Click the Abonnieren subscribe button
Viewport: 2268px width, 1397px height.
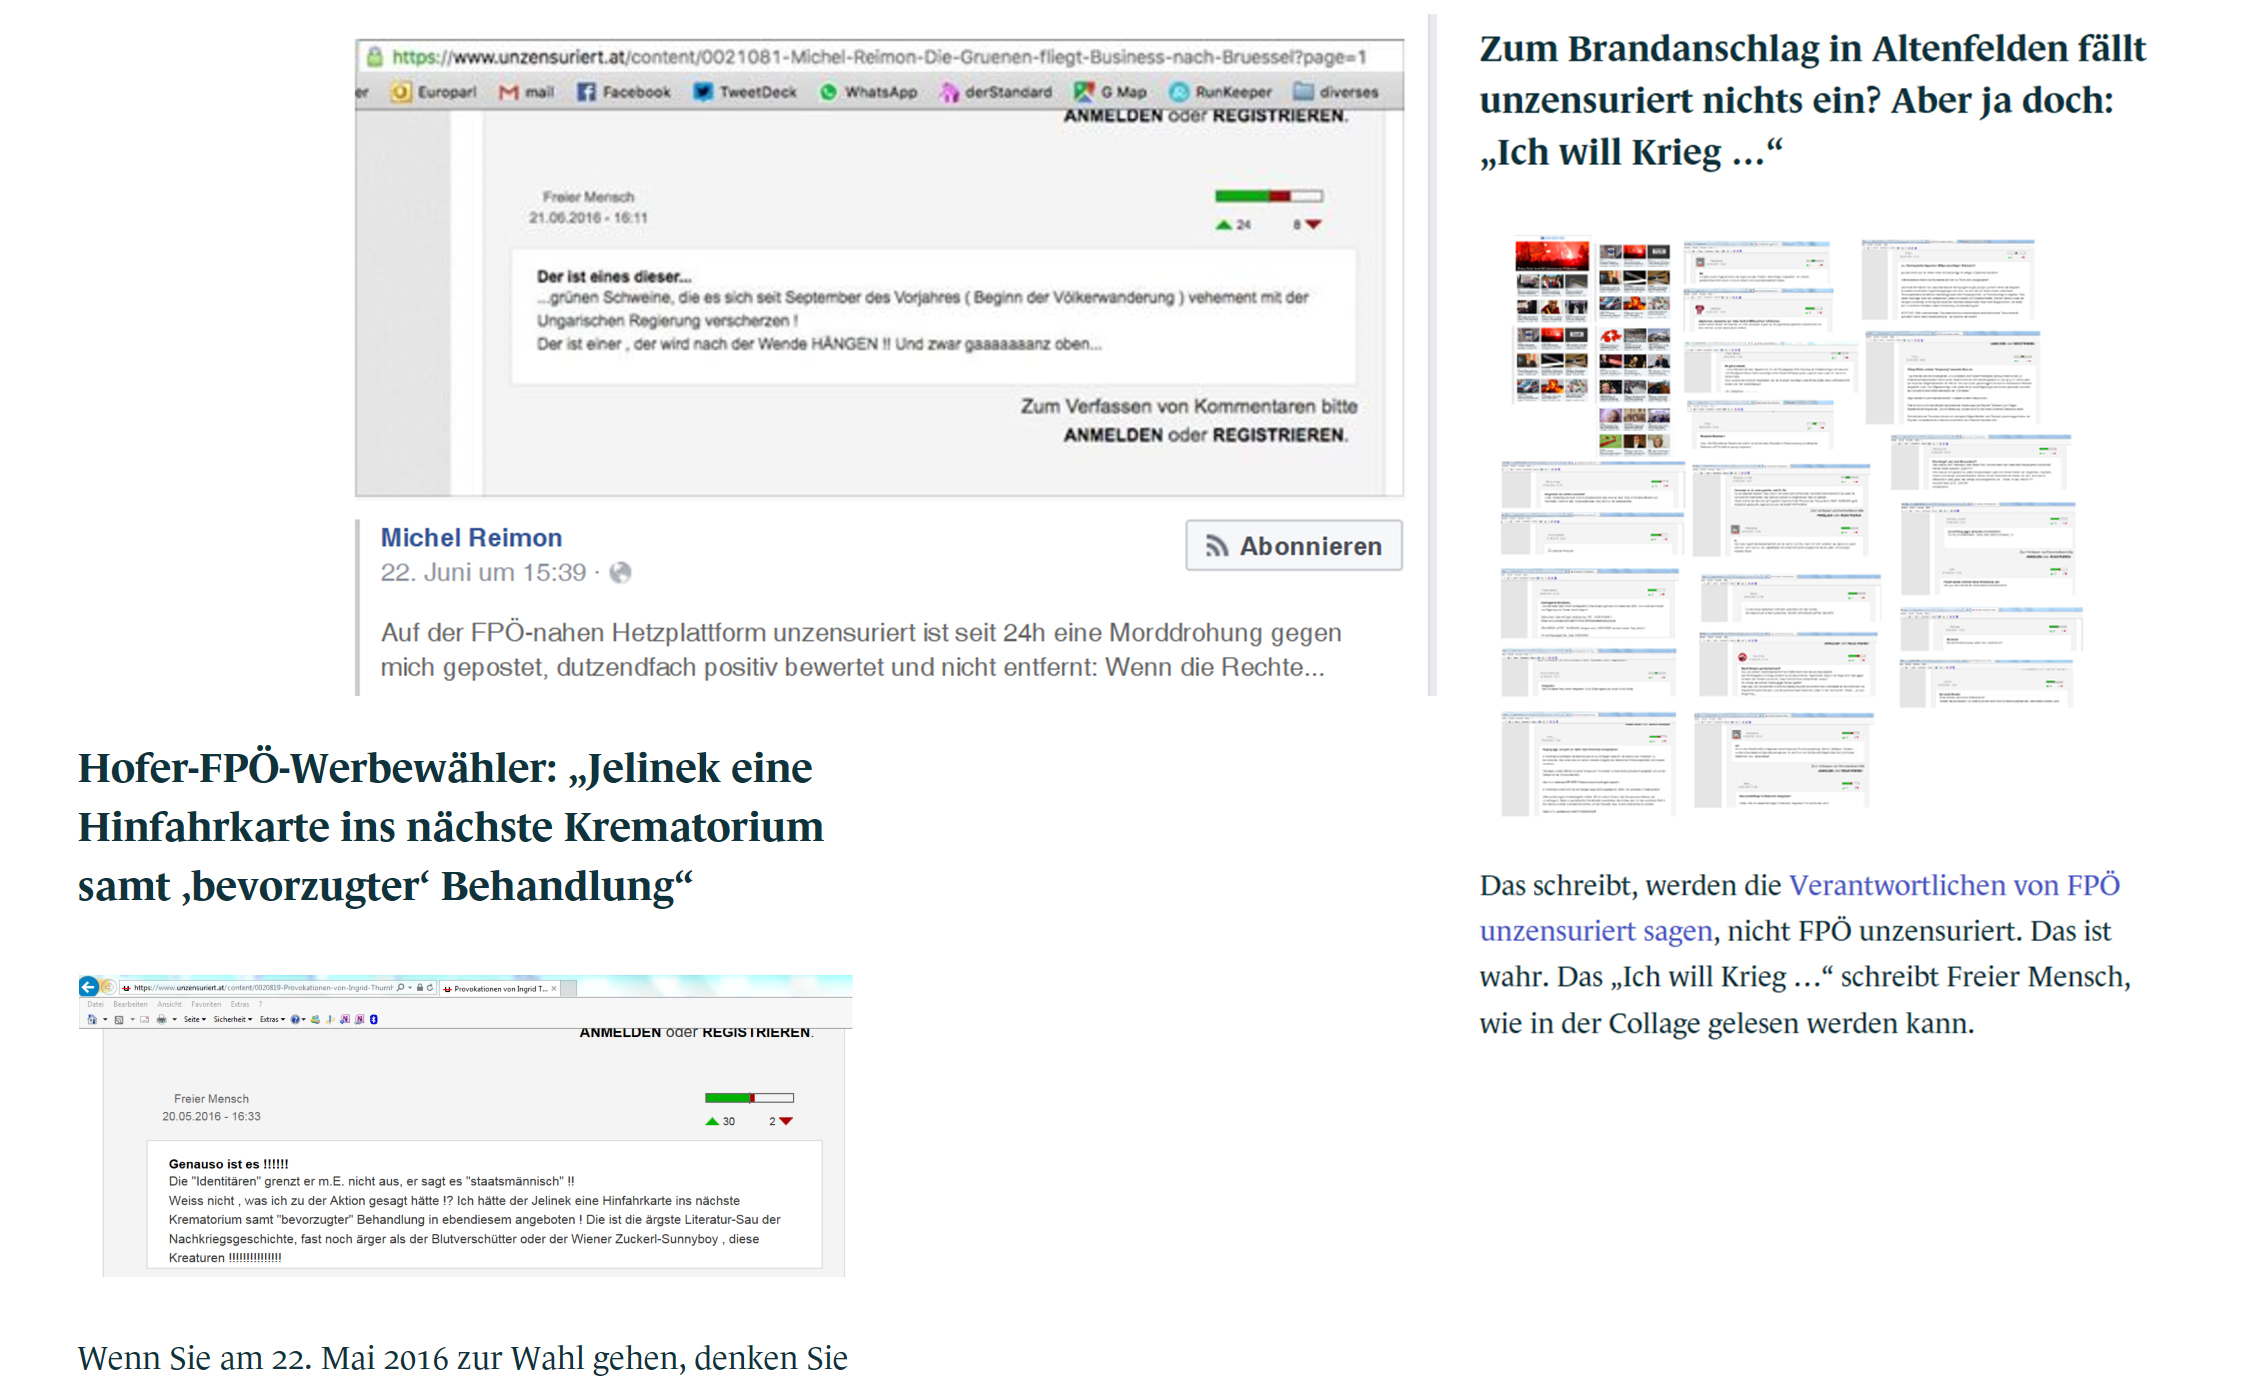click(1293, 546)
